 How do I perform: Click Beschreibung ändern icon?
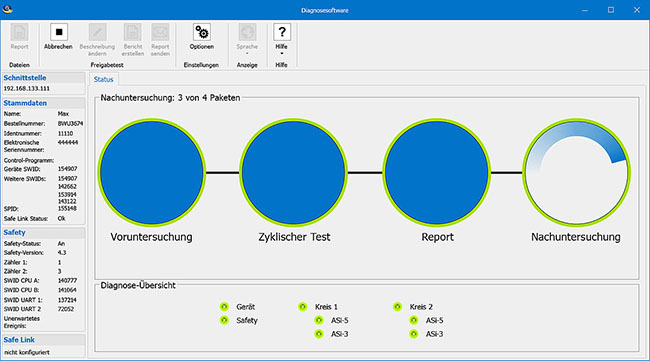coord(97,32)
